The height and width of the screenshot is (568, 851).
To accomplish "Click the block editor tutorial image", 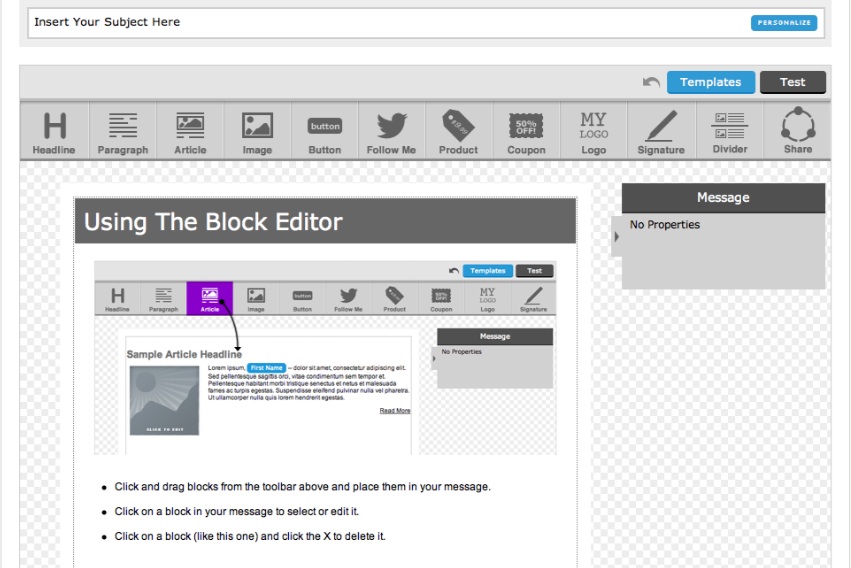I will point(325,358).
